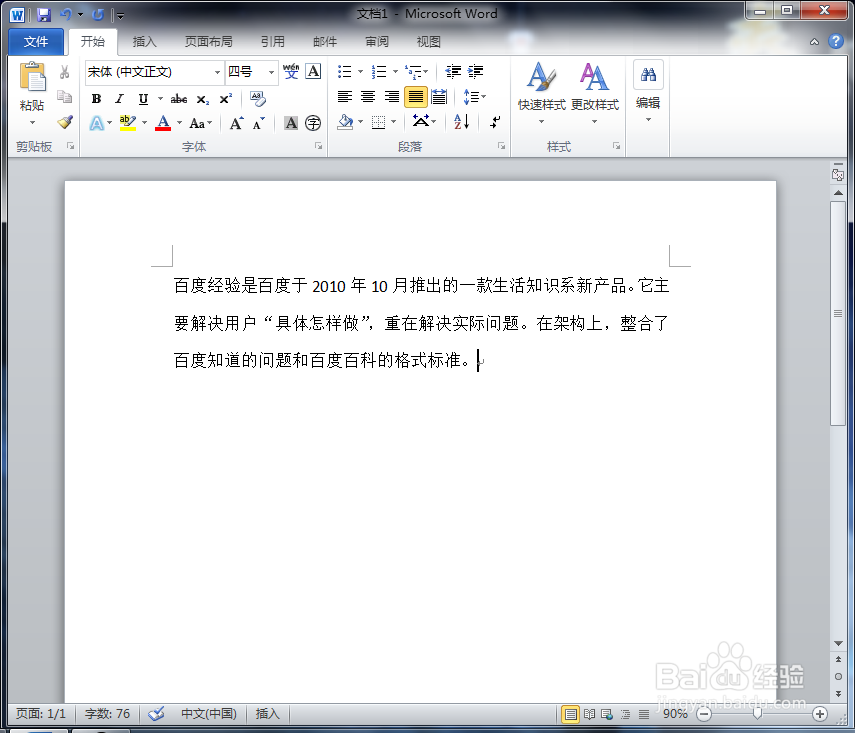Viewport: 855px width, 733px height.
Task: Click the 中文(中国) language indicator
Action: coord(208,713)
